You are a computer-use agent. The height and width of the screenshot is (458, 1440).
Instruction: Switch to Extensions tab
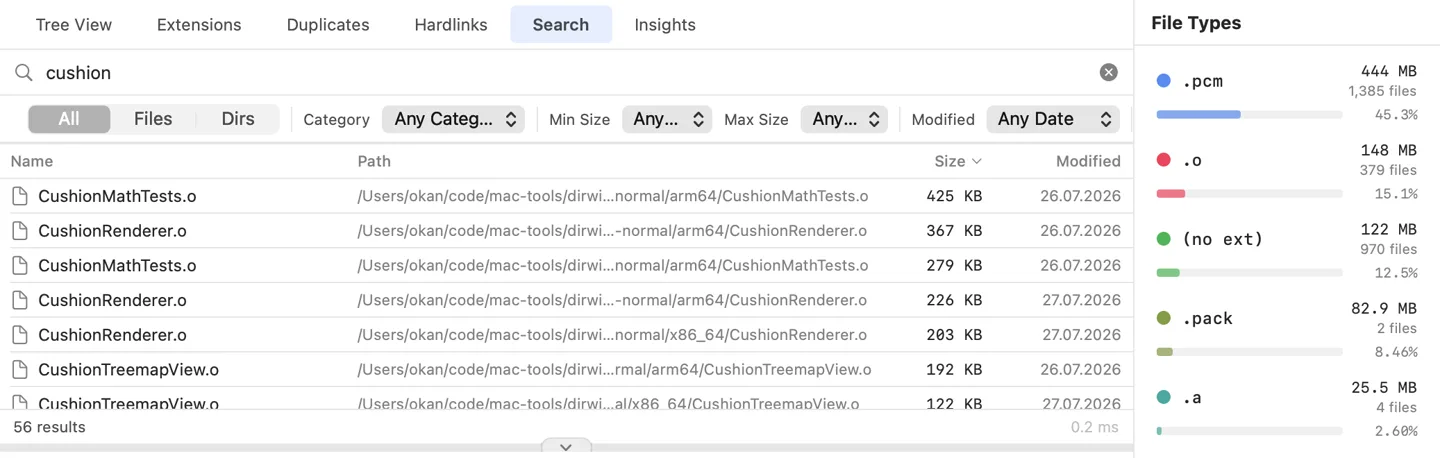pos(199,24)
